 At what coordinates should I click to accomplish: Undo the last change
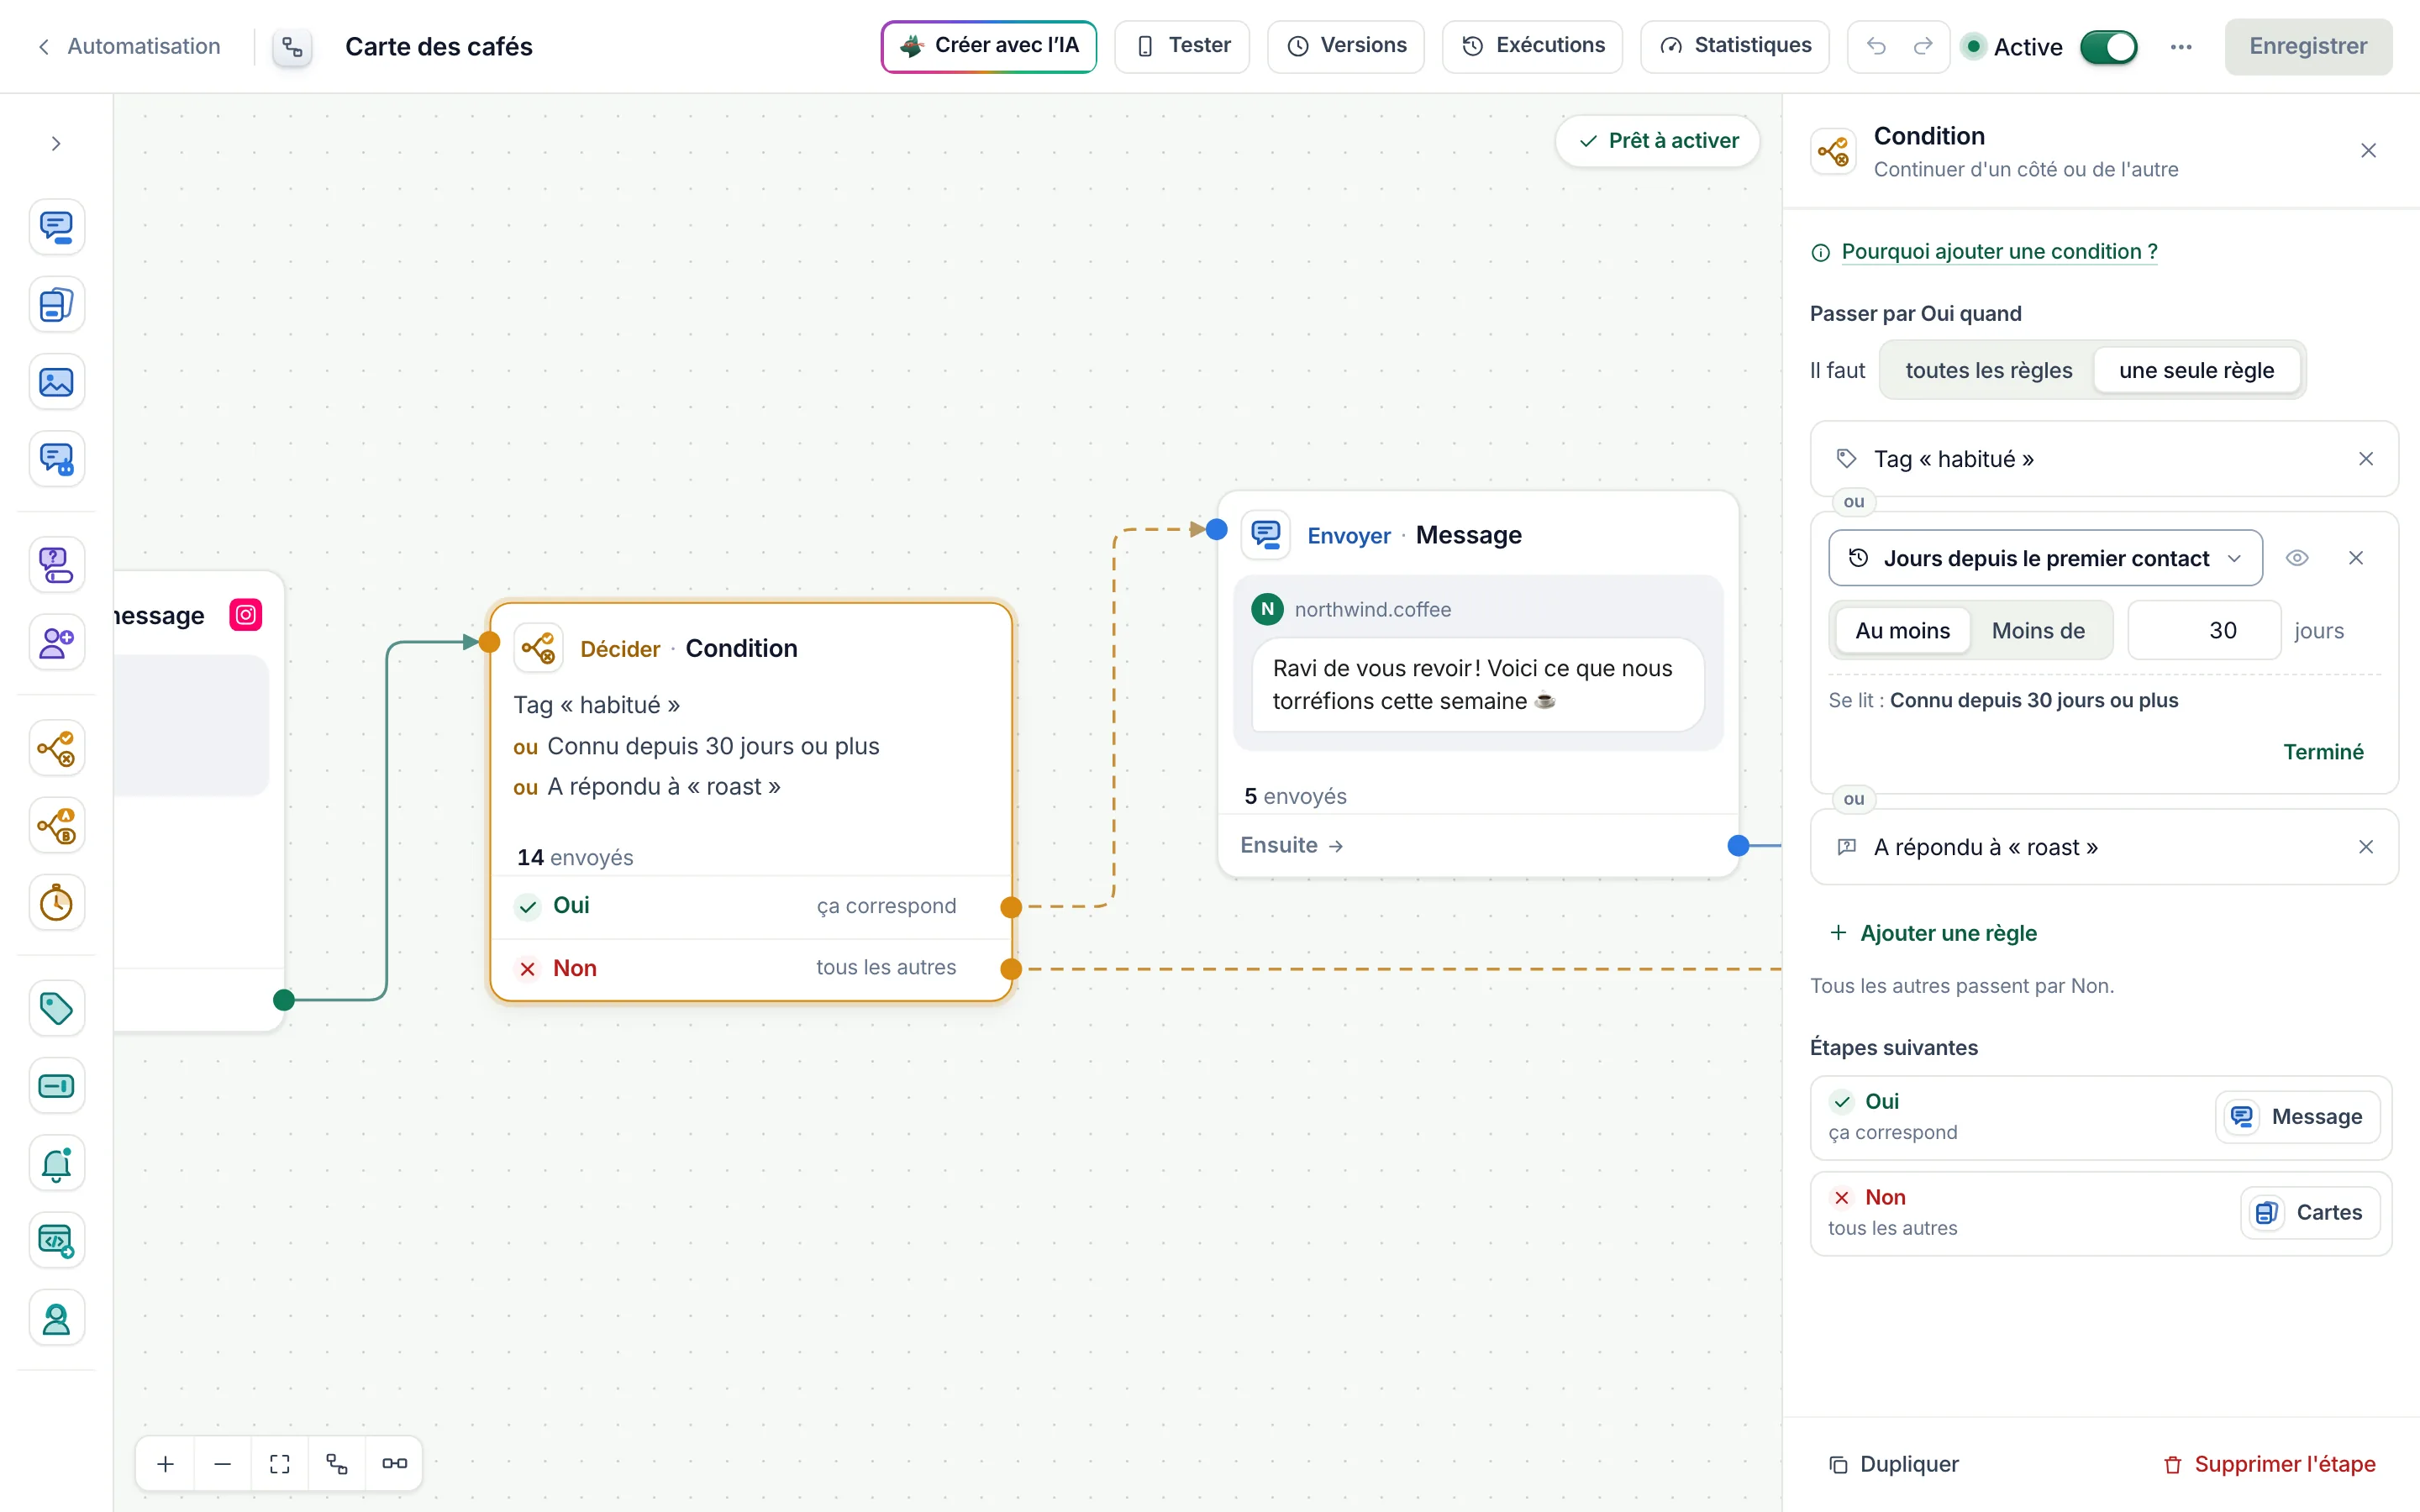coord(1876,46)
